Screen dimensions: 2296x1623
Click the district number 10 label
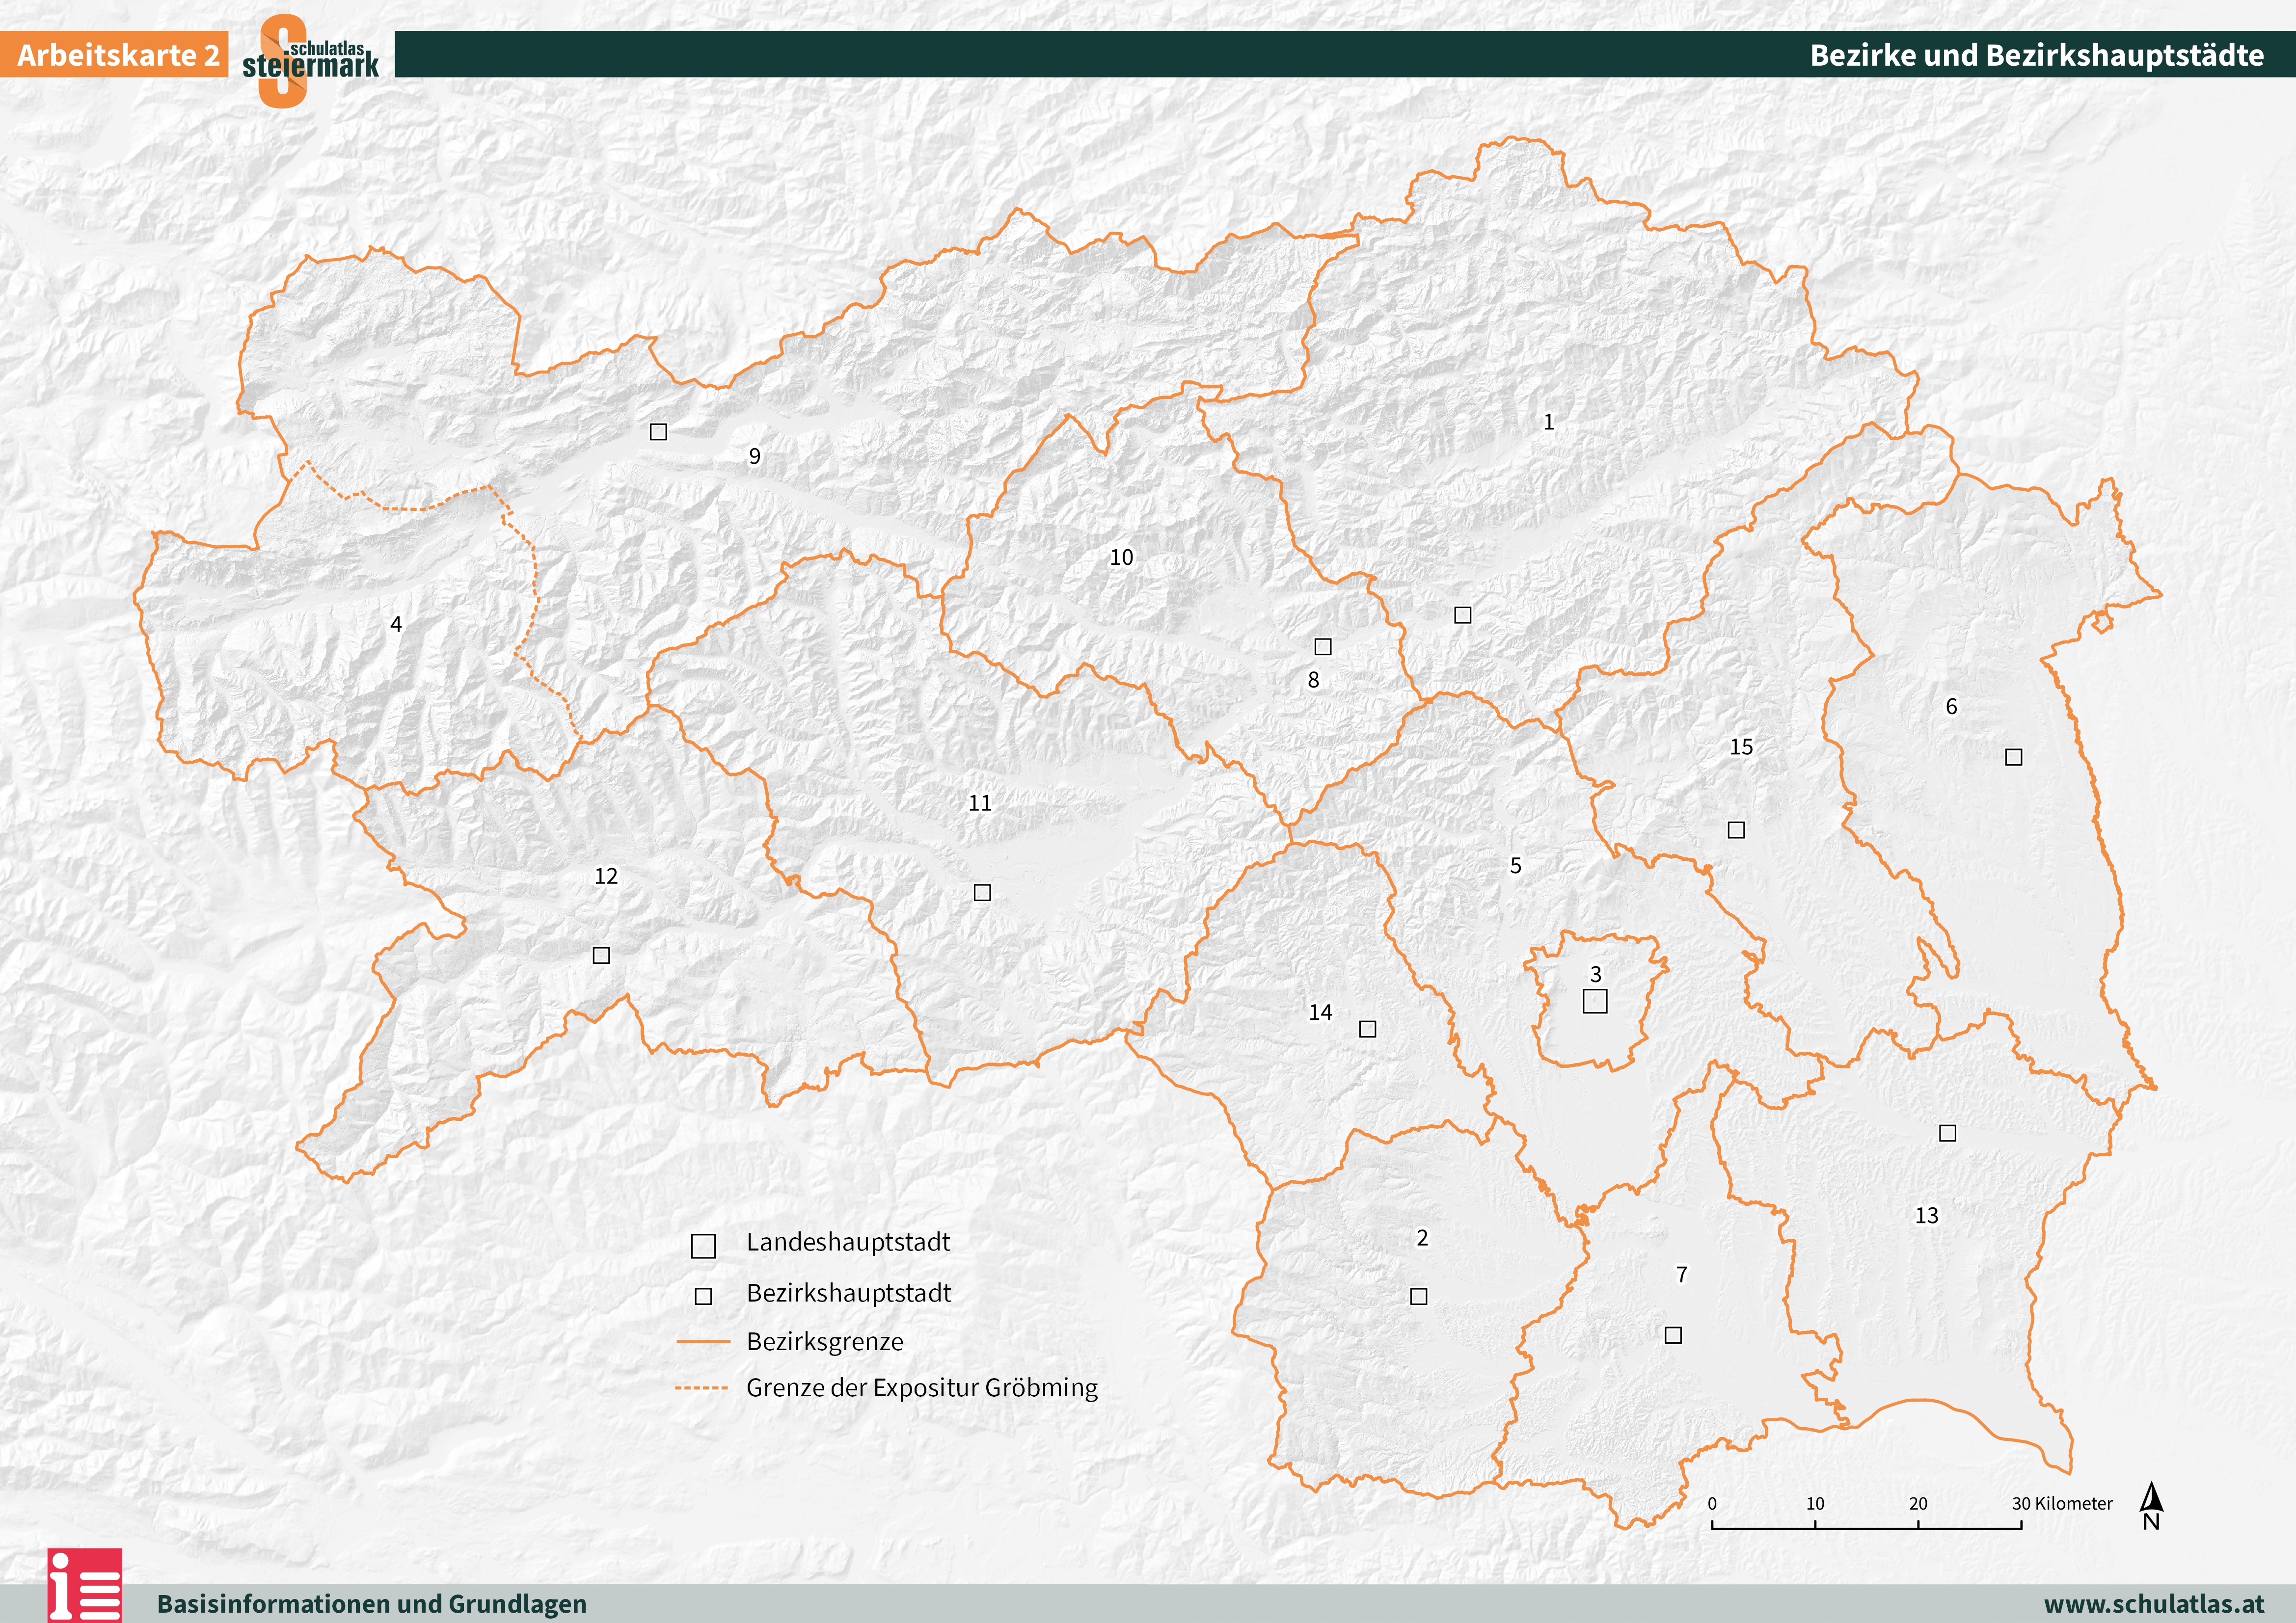[x=1121, y=557]
